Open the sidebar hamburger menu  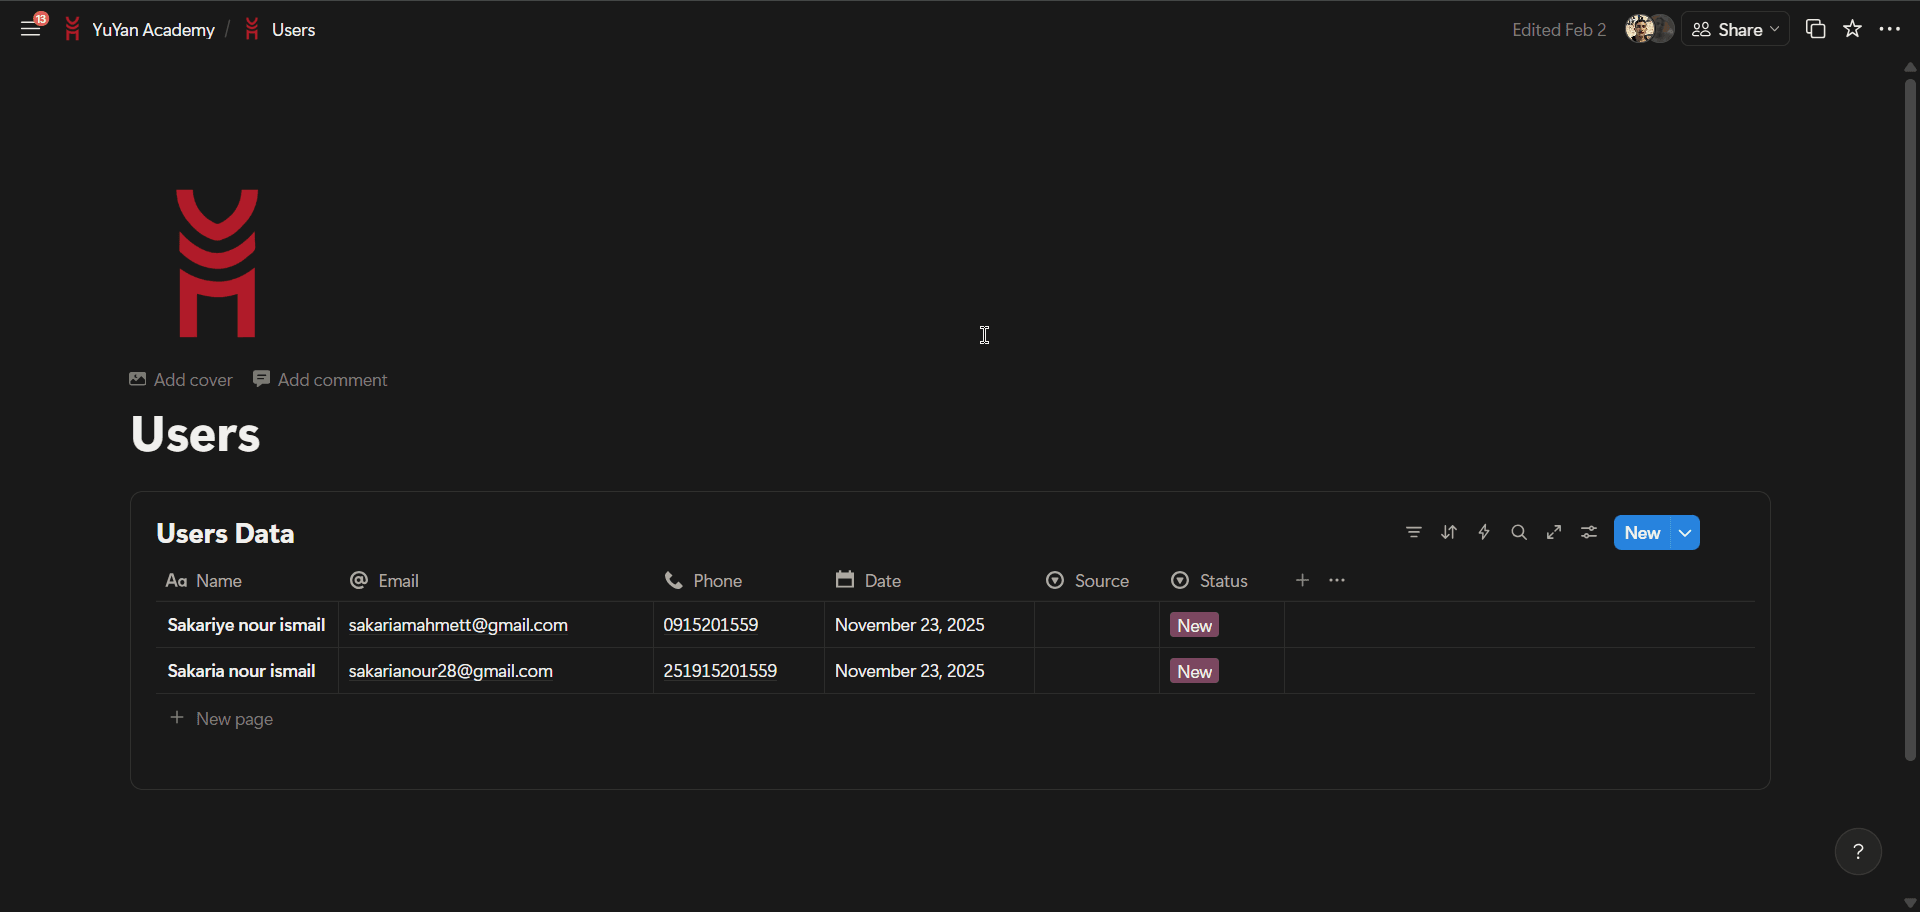click(31, 29)
